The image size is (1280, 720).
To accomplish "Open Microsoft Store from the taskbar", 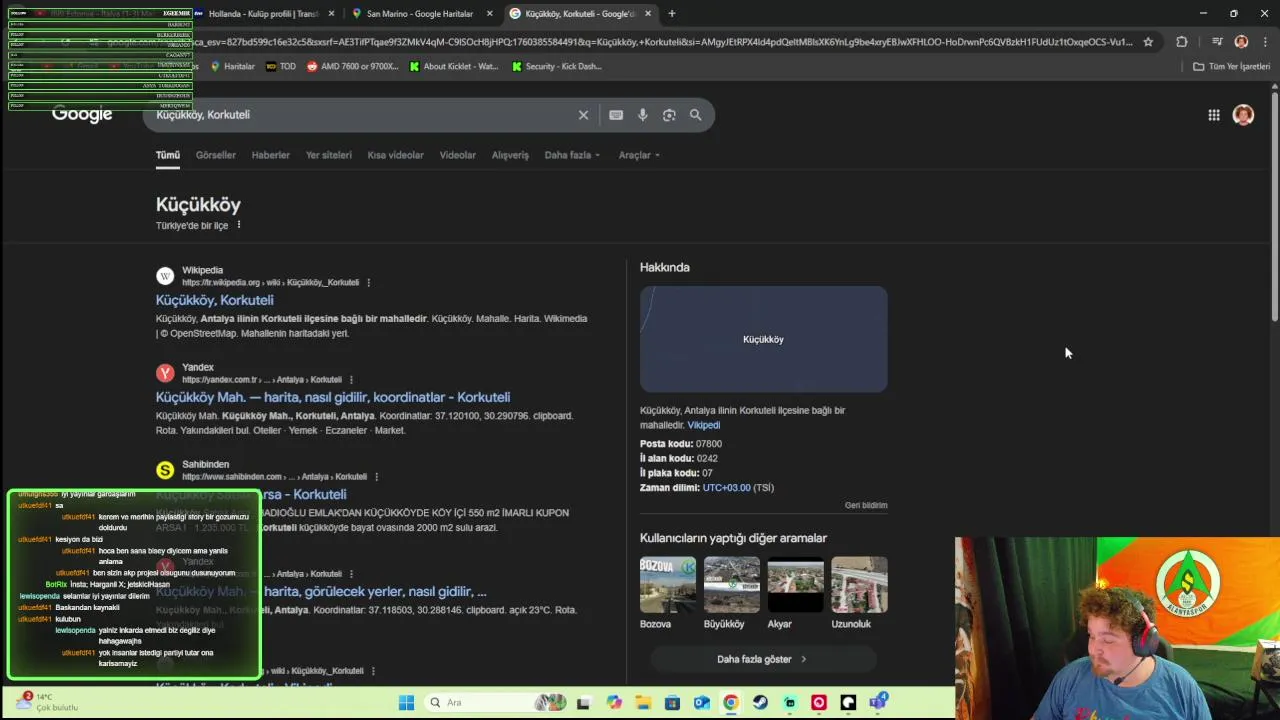I will [672, 703].
